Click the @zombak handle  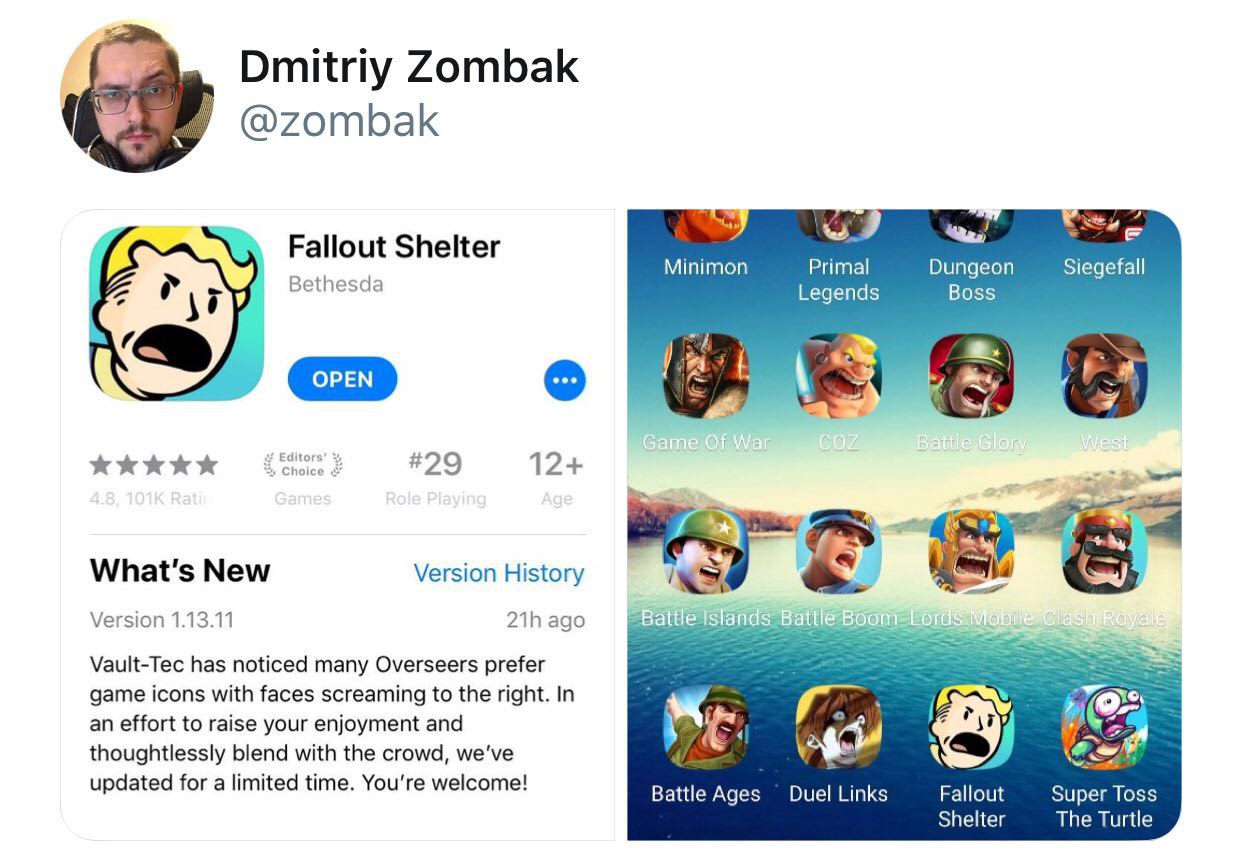pos(339,121)
